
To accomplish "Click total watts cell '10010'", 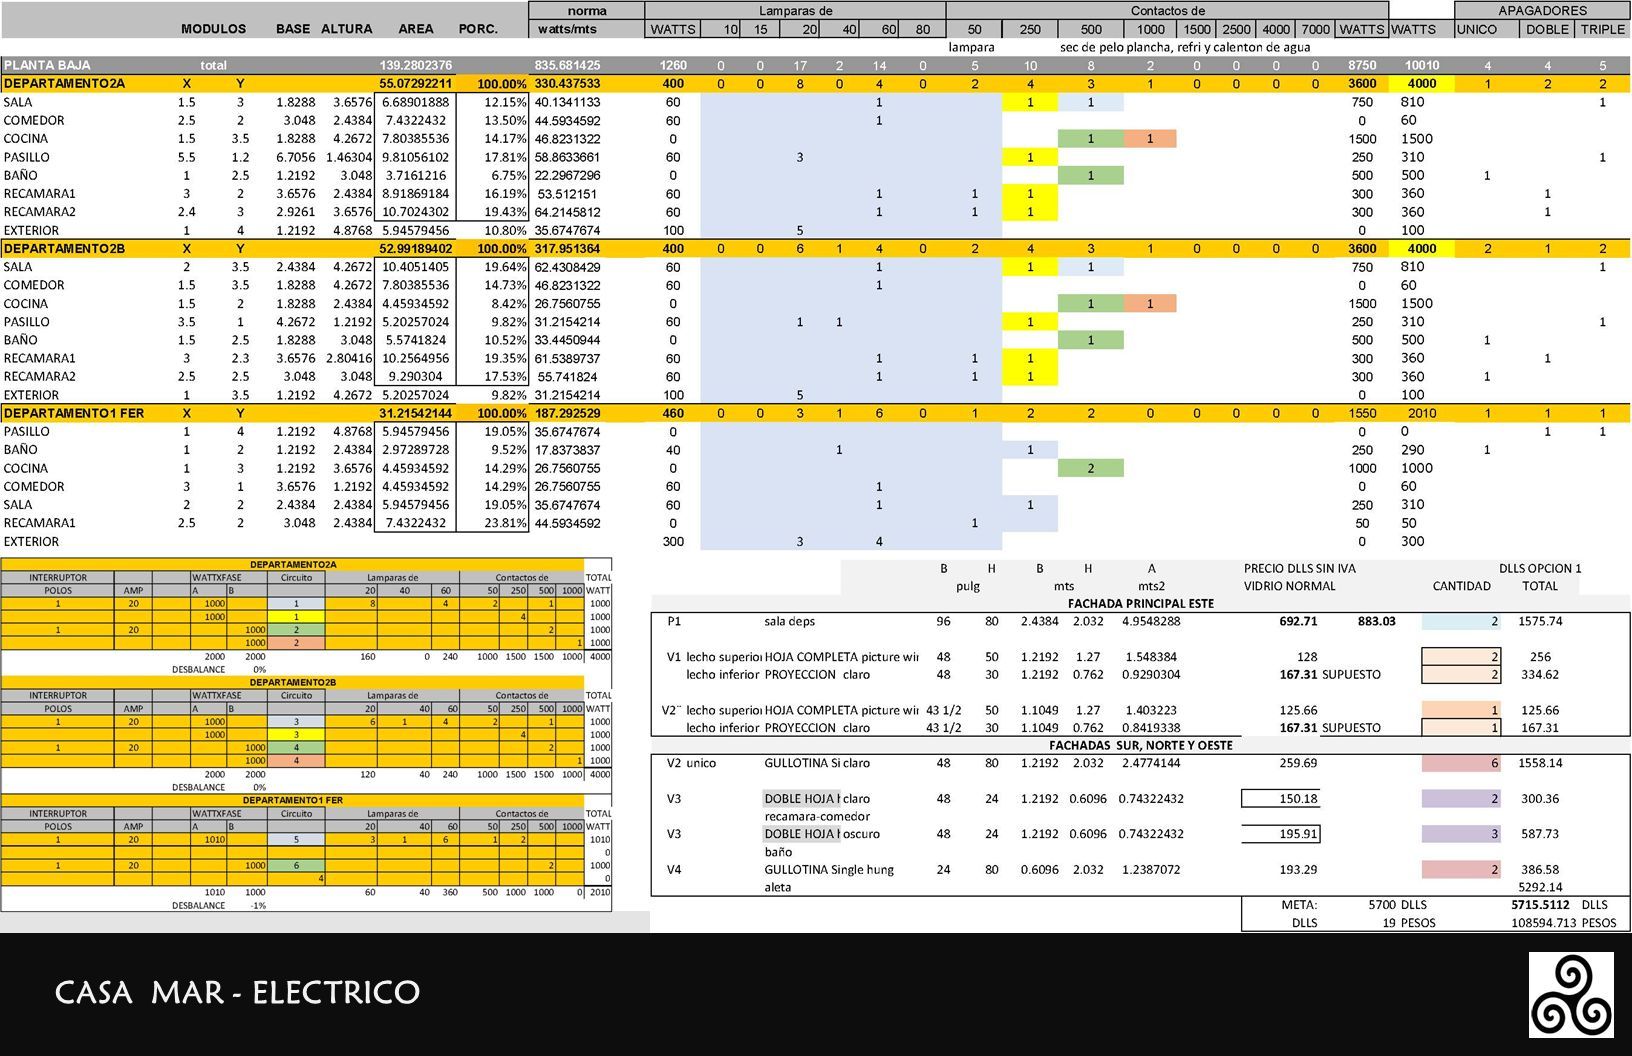I will click(x=1421, y=65).
